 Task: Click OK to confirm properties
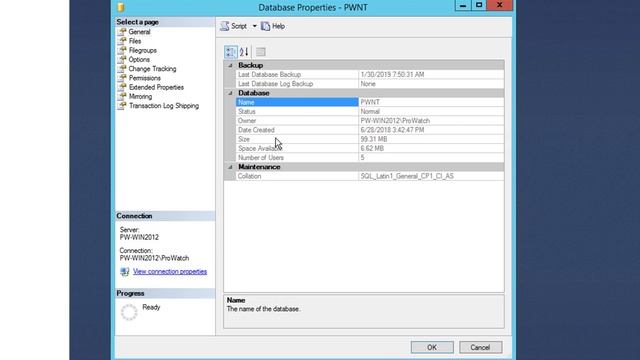(x=432, y=347)
